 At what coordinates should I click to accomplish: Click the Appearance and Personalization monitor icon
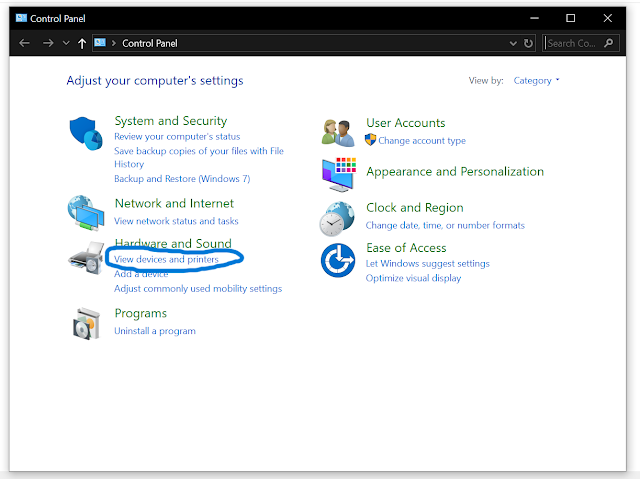point(339,175)
